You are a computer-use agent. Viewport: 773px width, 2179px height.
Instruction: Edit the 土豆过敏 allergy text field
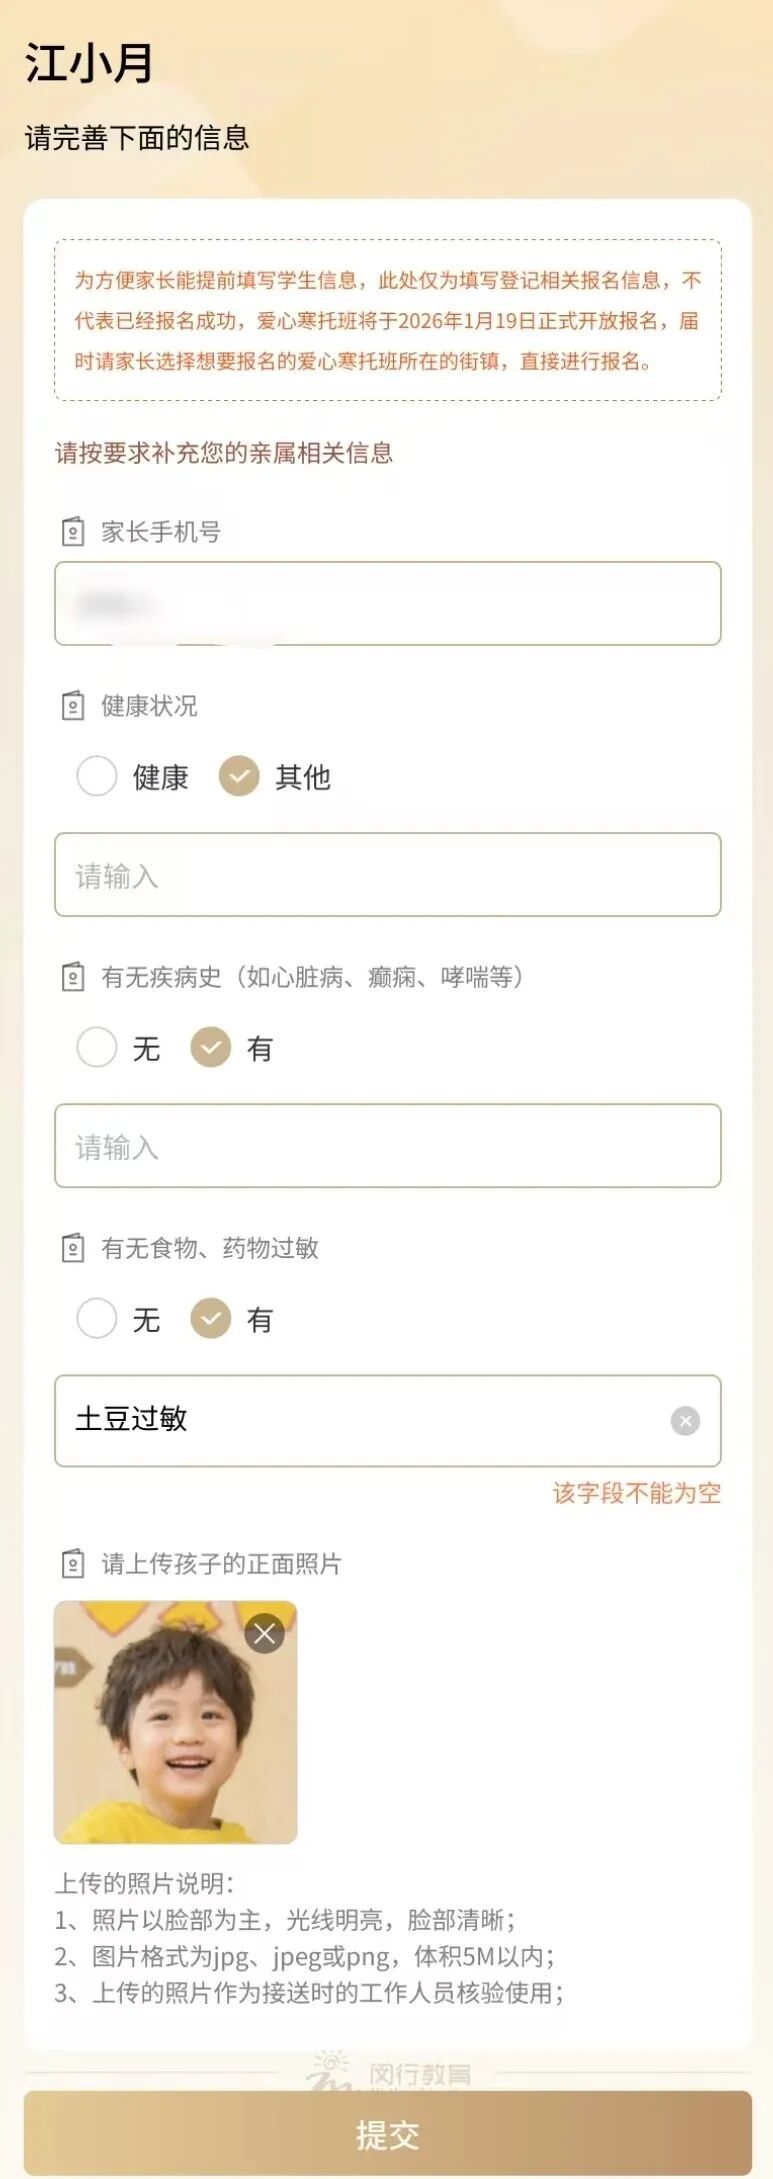[360, 1420]
